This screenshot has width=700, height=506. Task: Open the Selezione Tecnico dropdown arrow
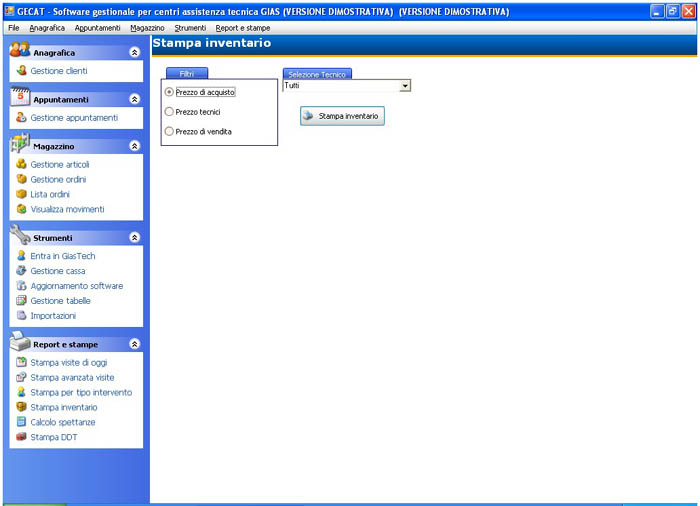tap(405, 85)
